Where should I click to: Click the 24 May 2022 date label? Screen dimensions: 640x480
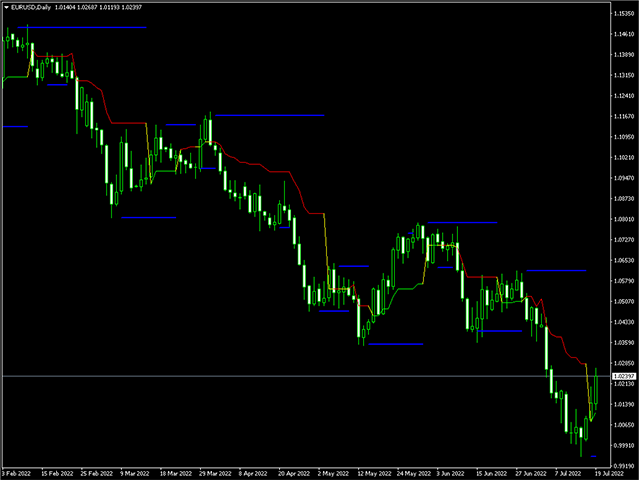414,474
